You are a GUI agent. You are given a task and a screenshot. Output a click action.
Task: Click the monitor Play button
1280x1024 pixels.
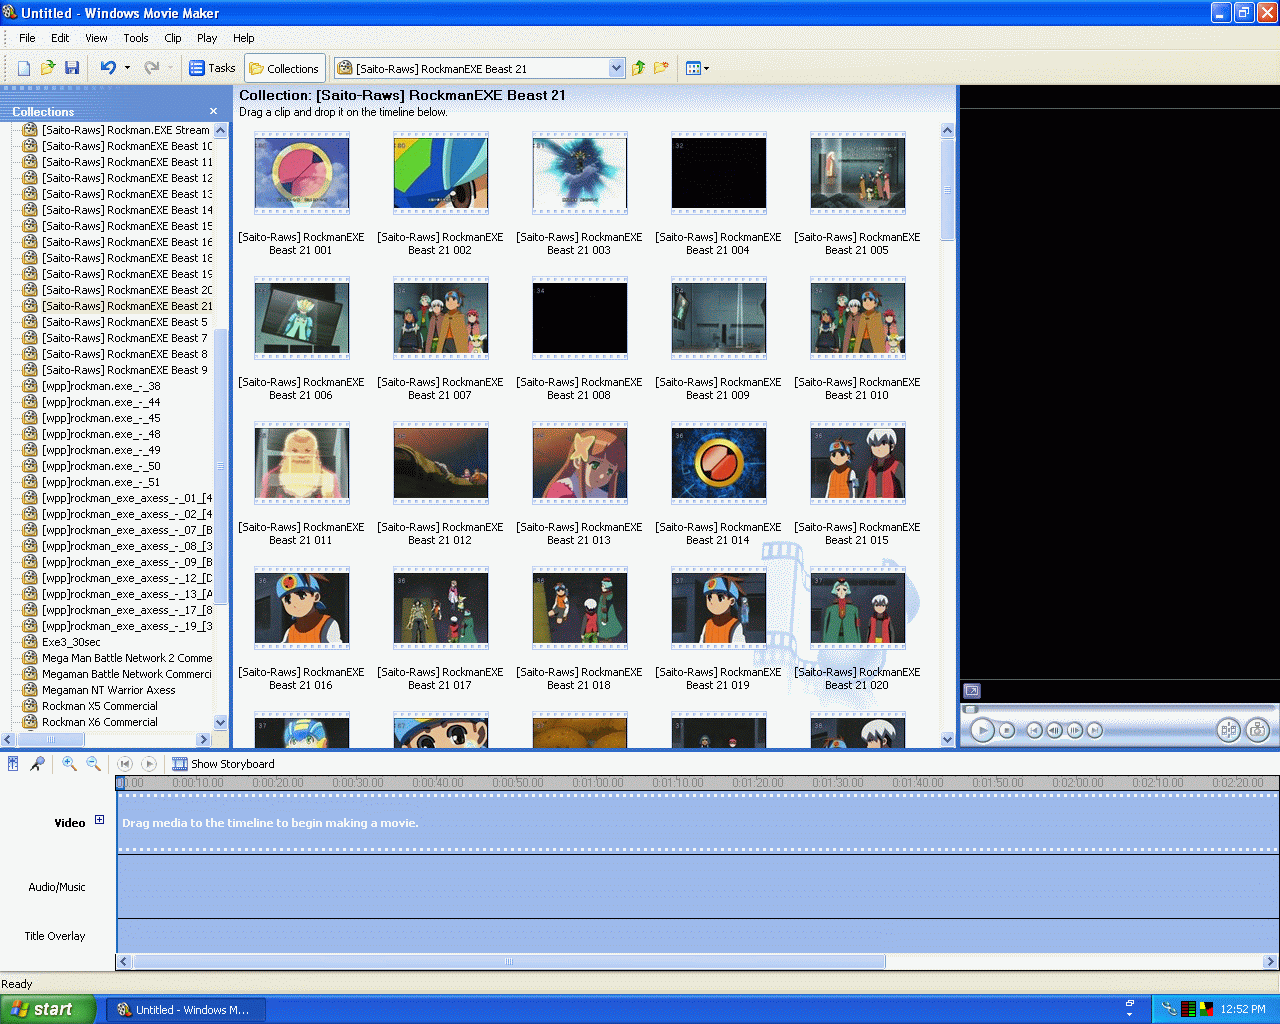(982, 730)
